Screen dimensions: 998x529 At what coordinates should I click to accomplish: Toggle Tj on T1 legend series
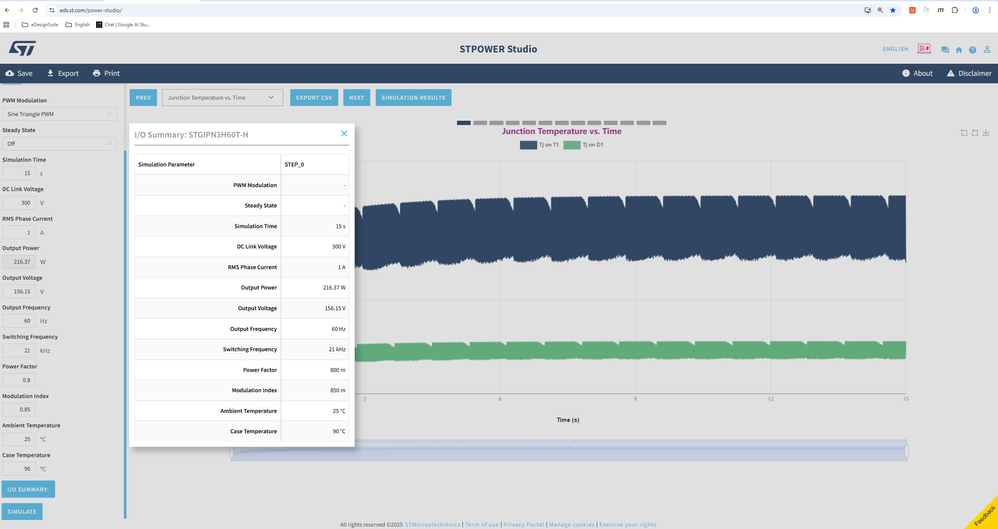pos(539,145)
